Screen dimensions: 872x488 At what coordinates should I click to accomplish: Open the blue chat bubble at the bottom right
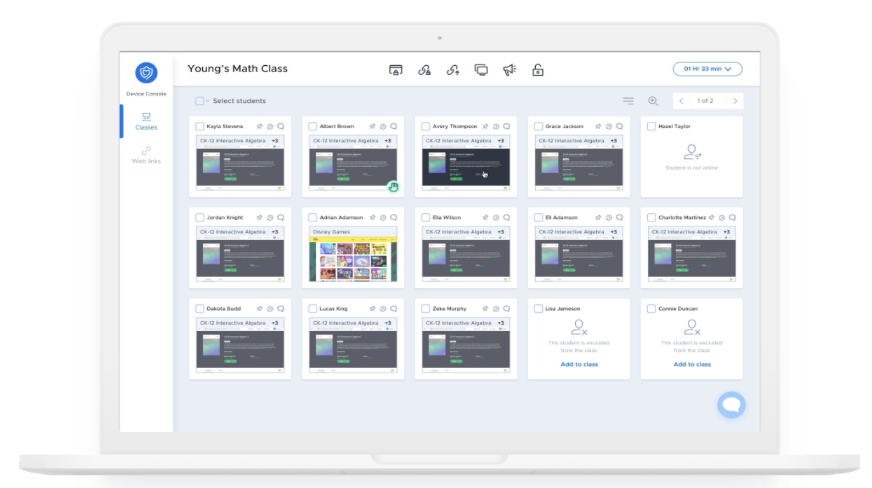(x=731, y=405)
